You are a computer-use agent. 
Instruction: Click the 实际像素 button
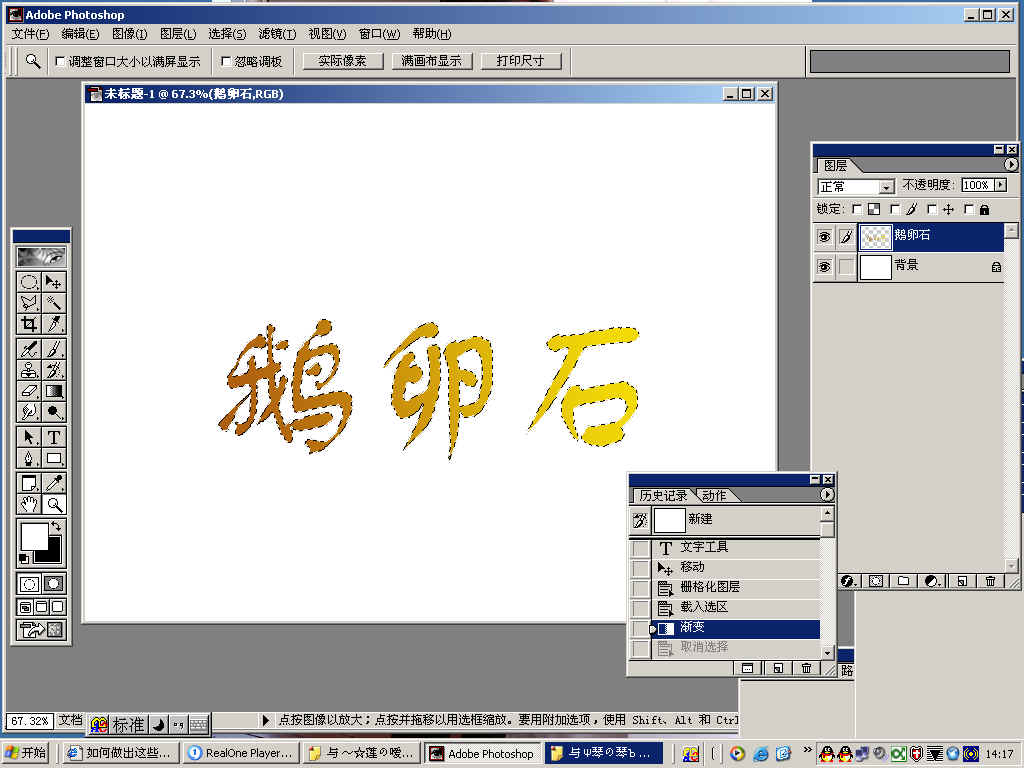342,61
